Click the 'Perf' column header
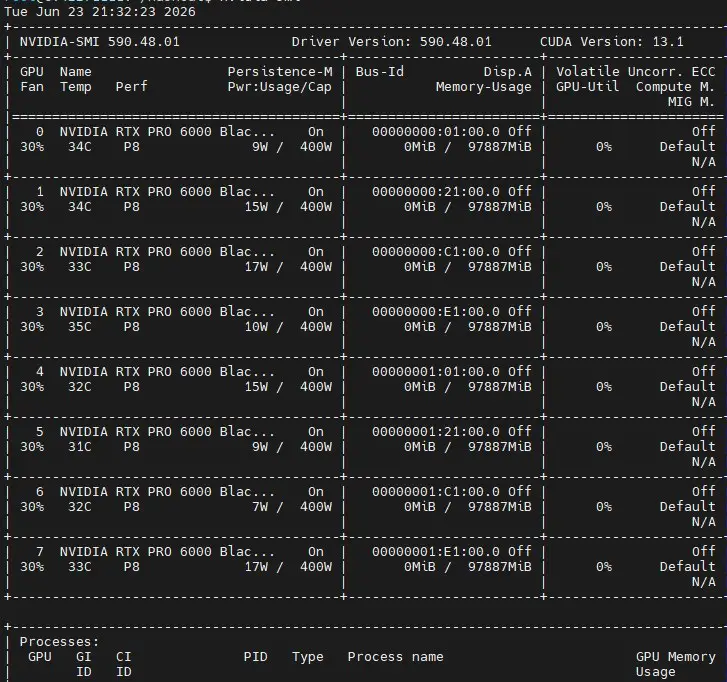727x682 pixels. pyautogui.click(x=132, y=87)
